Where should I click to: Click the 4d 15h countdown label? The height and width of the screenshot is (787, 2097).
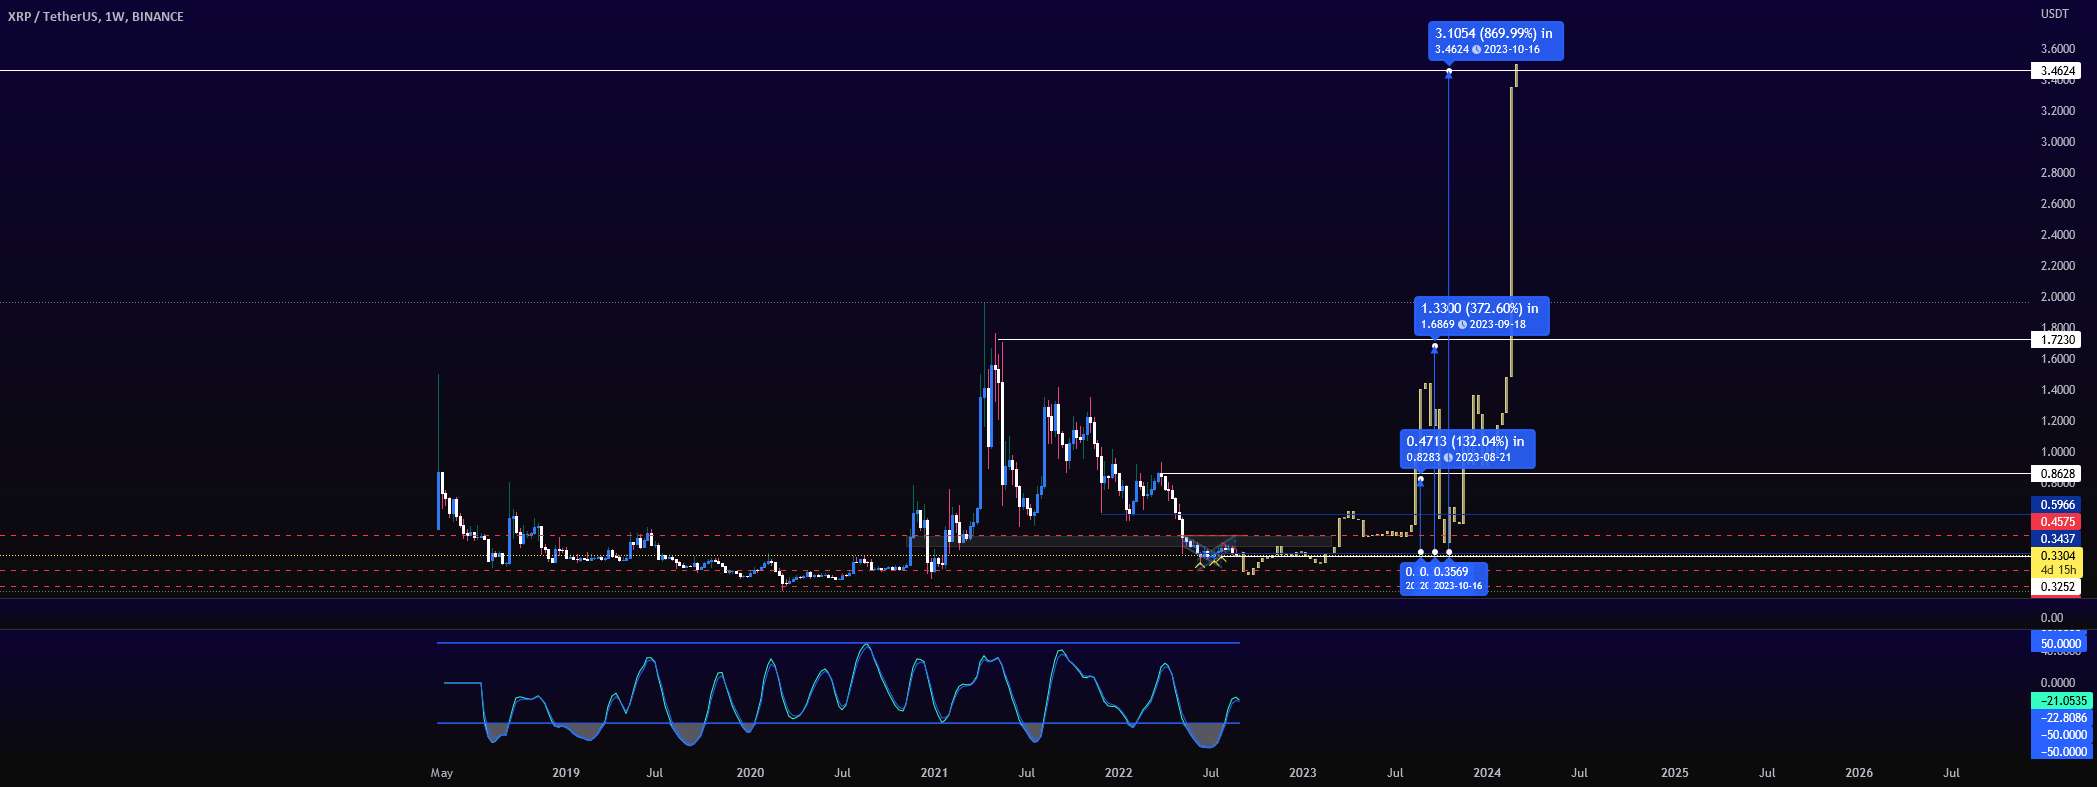pyautogui.click(x=2055, y=570)
